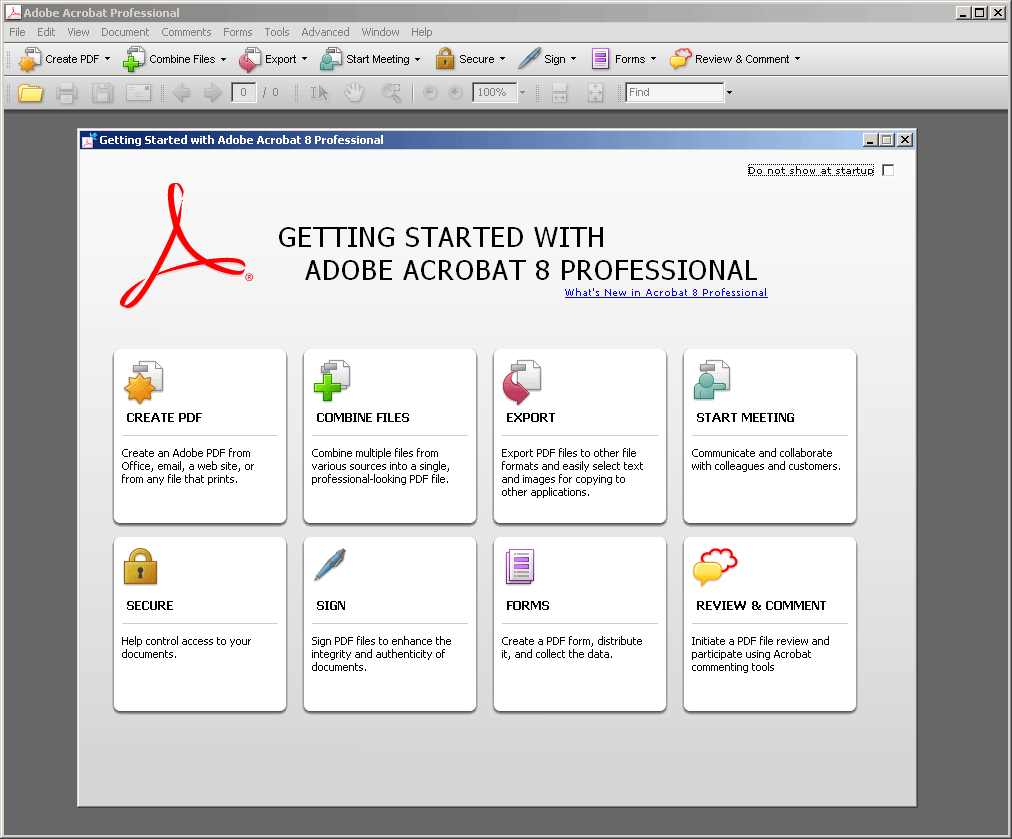1012x839 pixels.
Task: Click the Sign pen toolbar icon
Action: pos(529,59)
